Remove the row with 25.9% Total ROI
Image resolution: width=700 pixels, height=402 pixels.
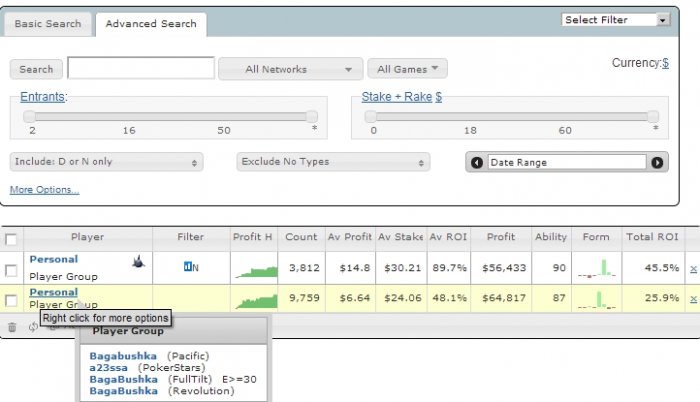pos(693,299)
